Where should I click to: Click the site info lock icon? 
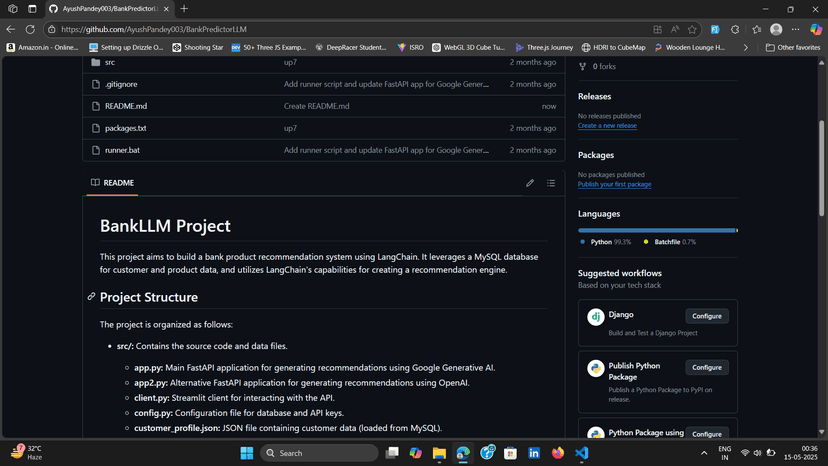click(52, 30)
